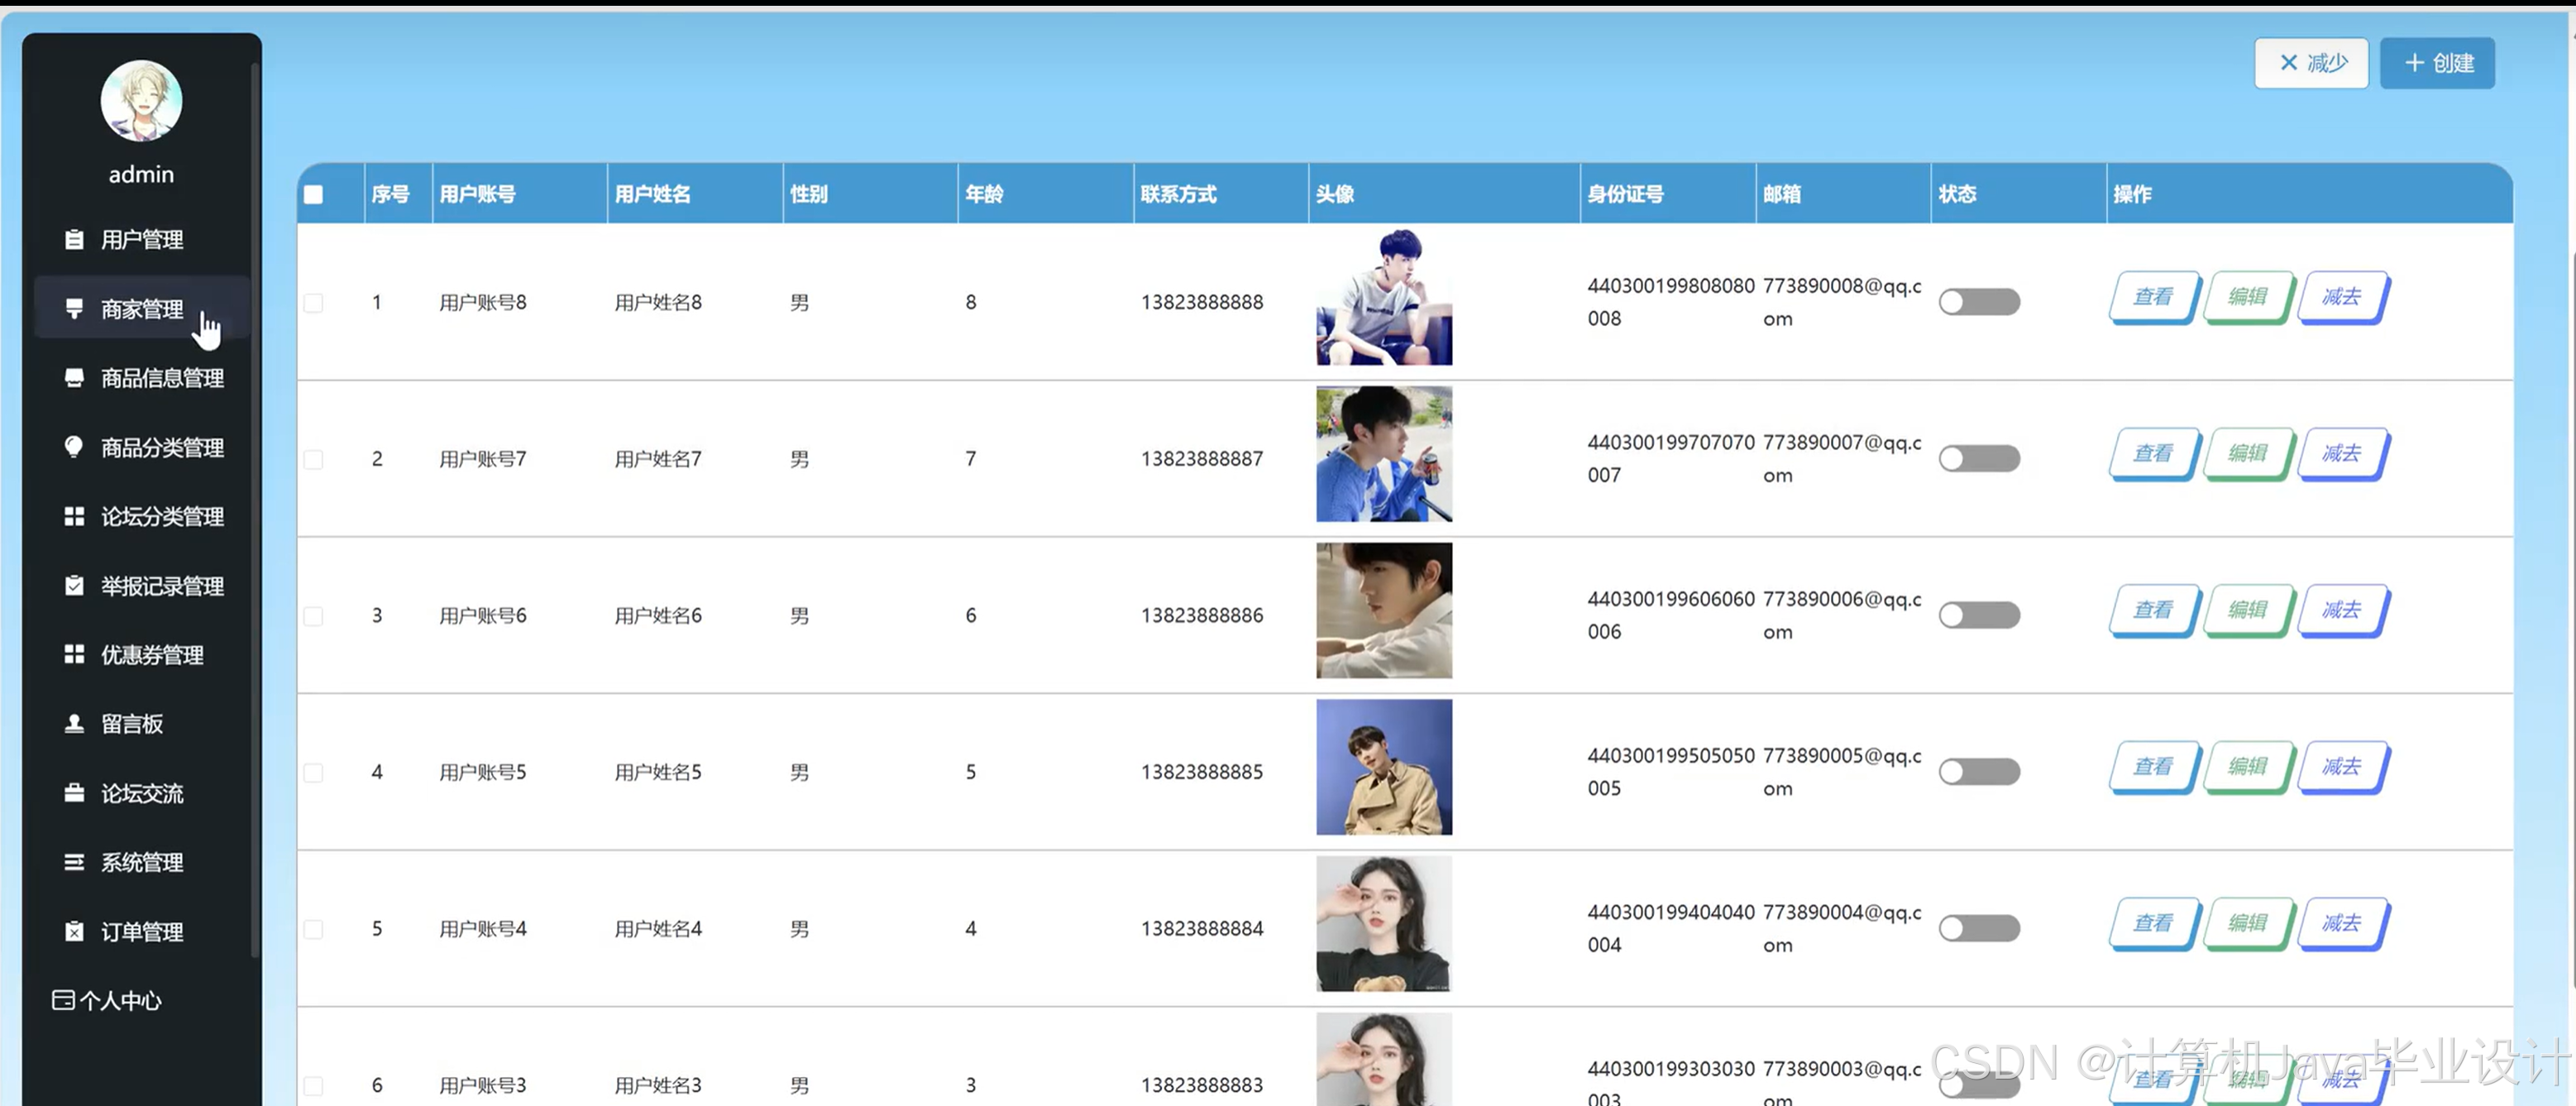Click the 商家管理 sidebar icon

[x=74, y=309]
